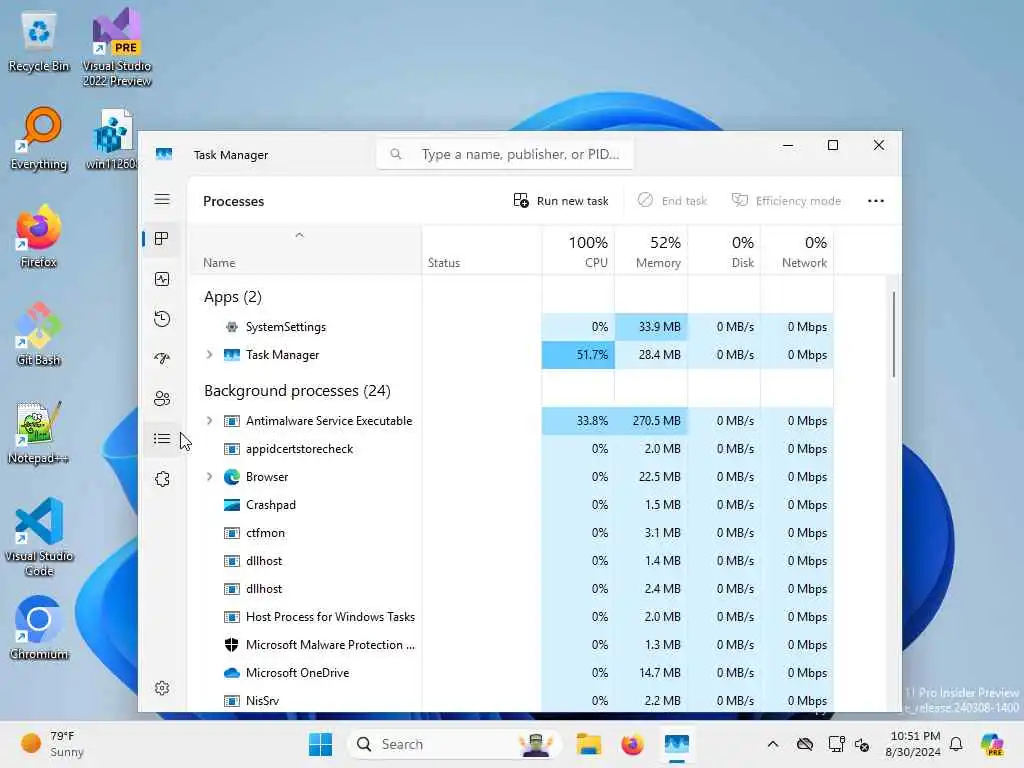Open the App history page in sidebar
This screenshot has width=1024, height=768.
click(x=162, y=319)
